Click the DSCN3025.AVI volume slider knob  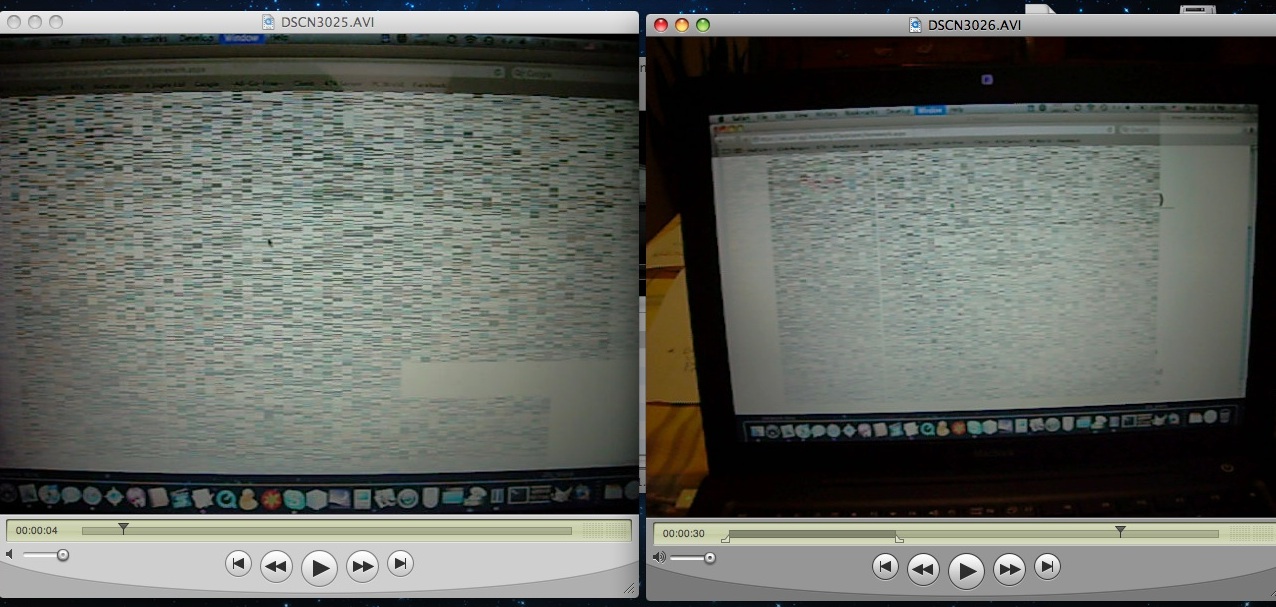(x=63, y=554)
